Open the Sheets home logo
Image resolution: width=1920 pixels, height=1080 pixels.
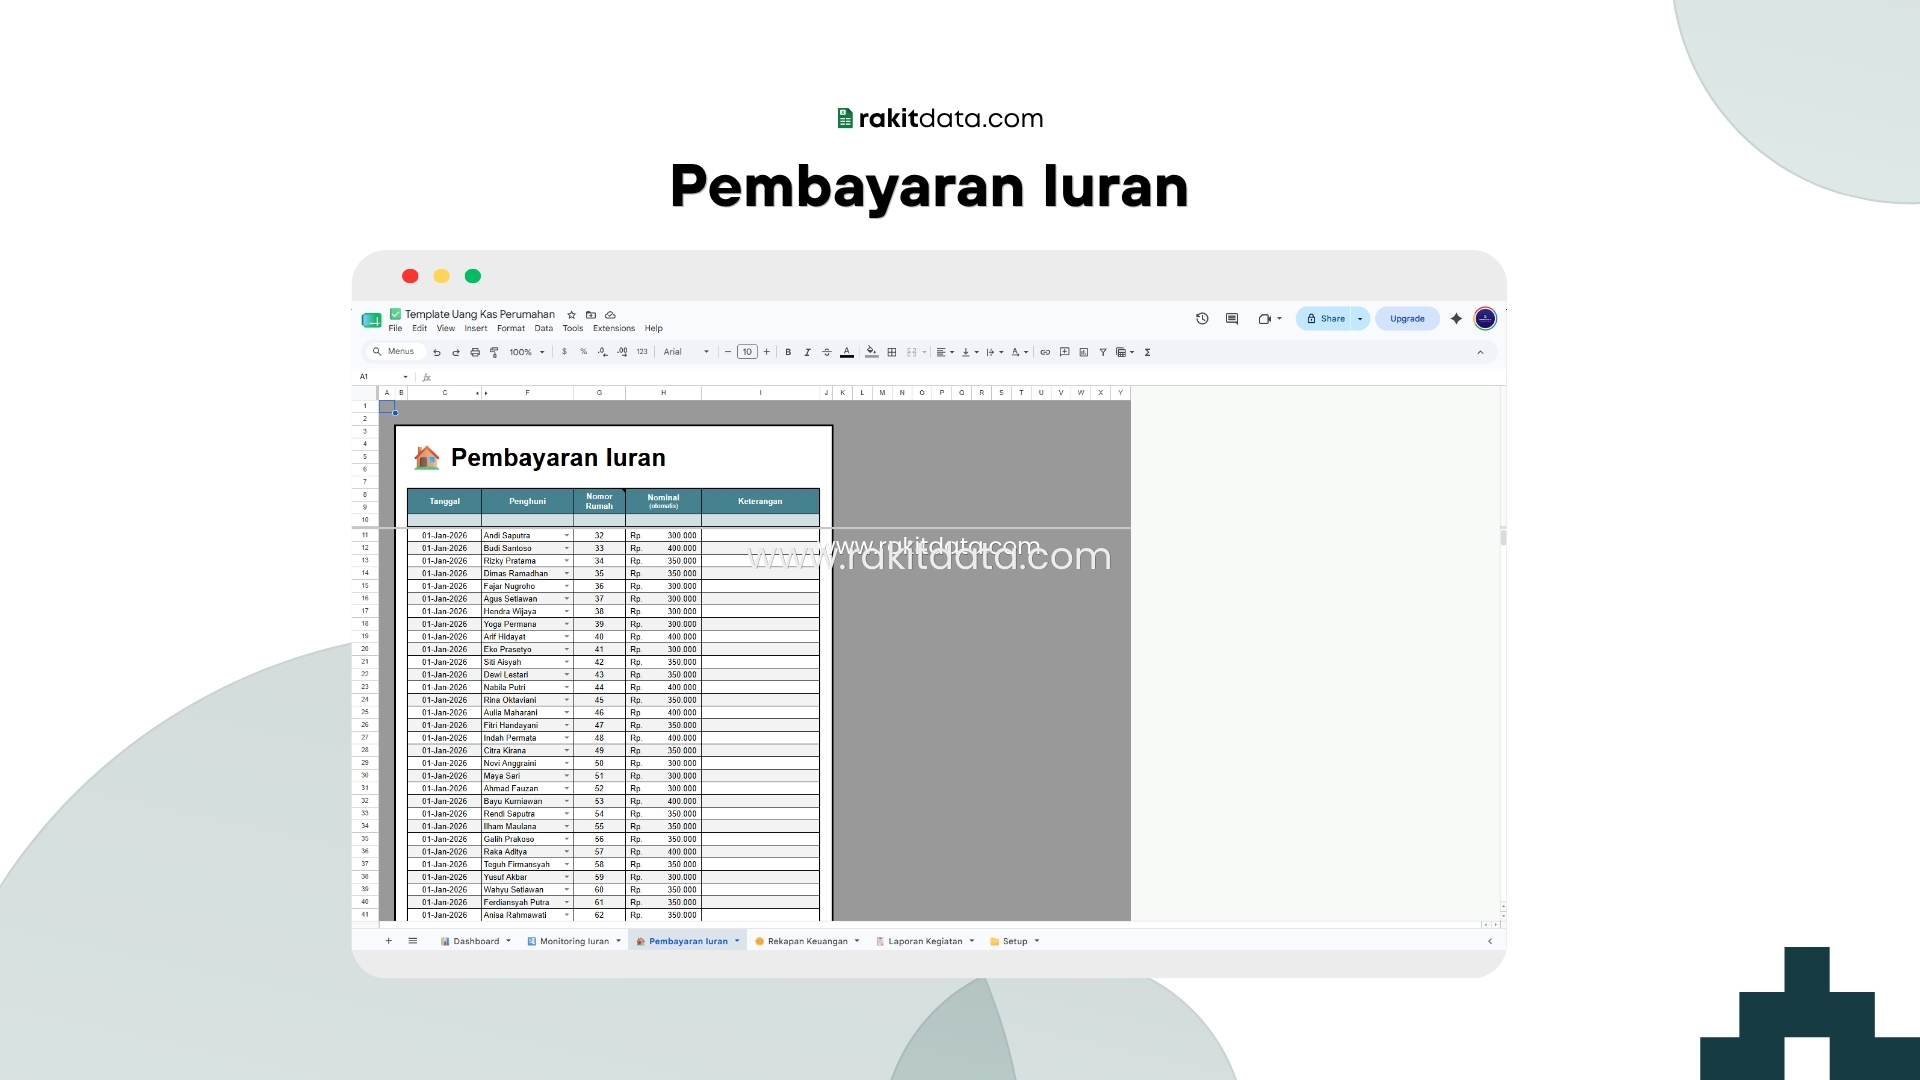tap(371, 320)
